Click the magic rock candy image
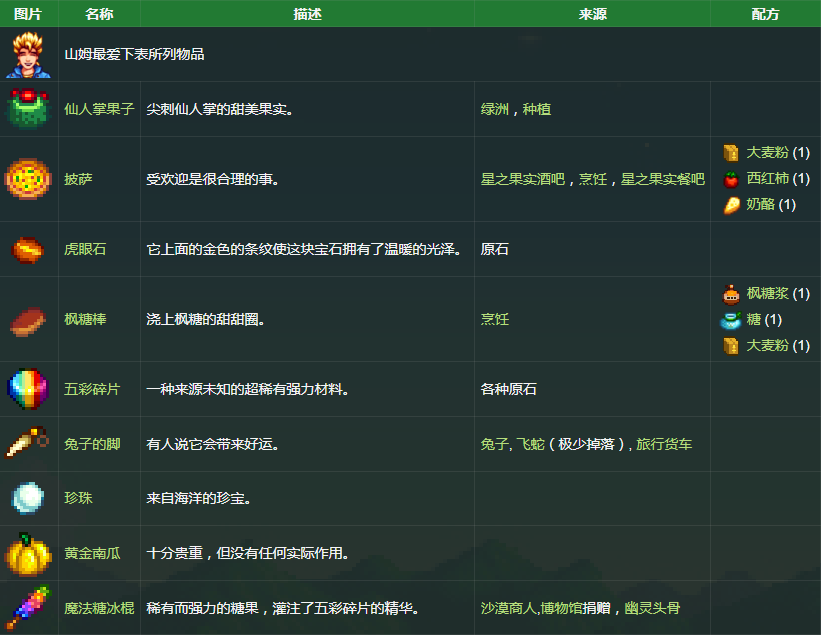 (28, 608)
